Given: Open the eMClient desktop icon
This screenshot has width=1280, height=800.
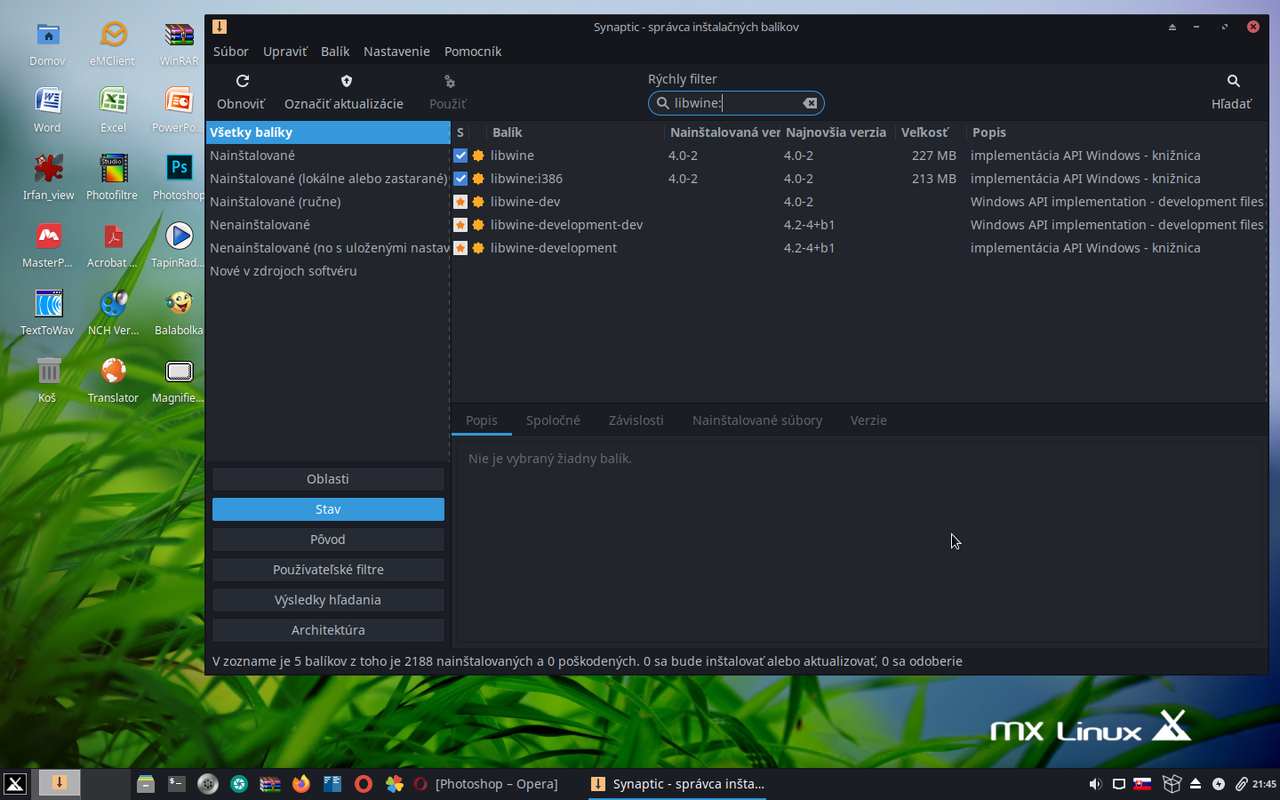Looking at the screenshot, I should [x=113, y=44].
